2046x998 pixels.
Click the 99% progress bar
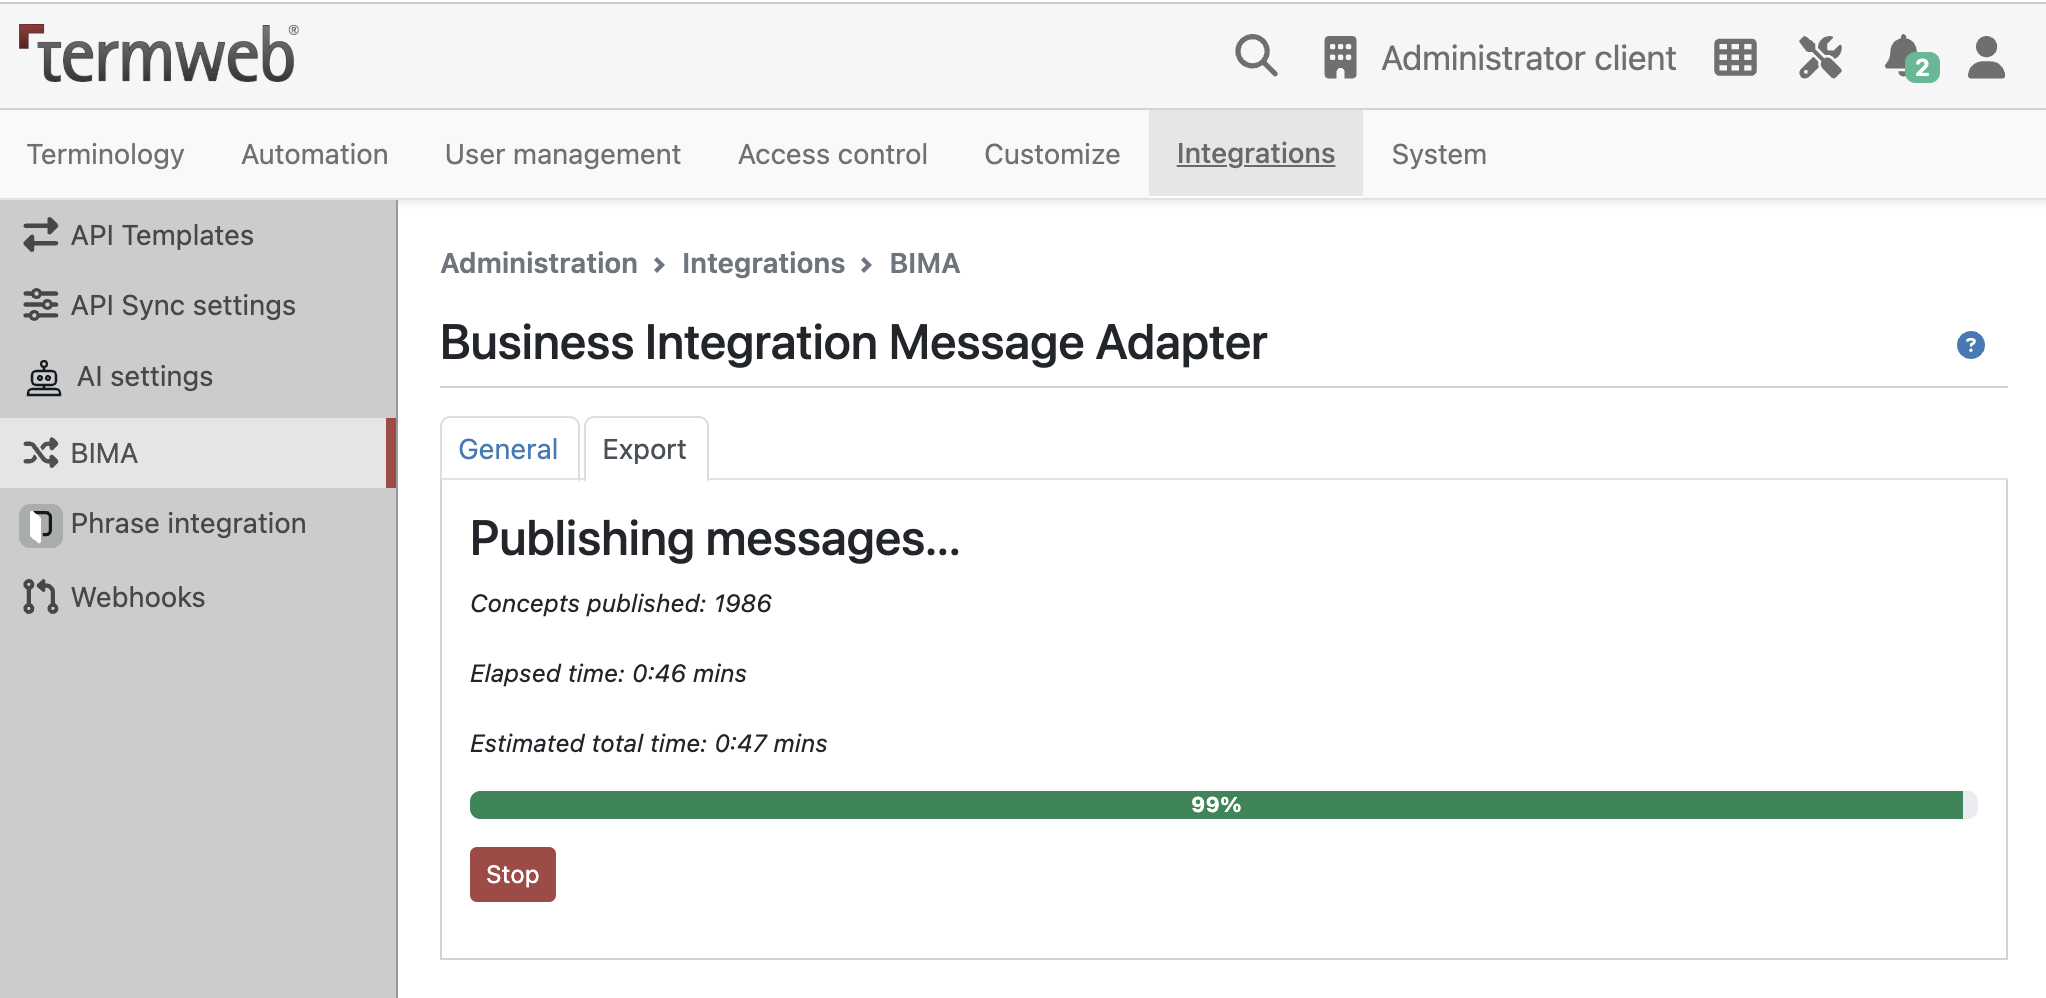point(1224,805)
